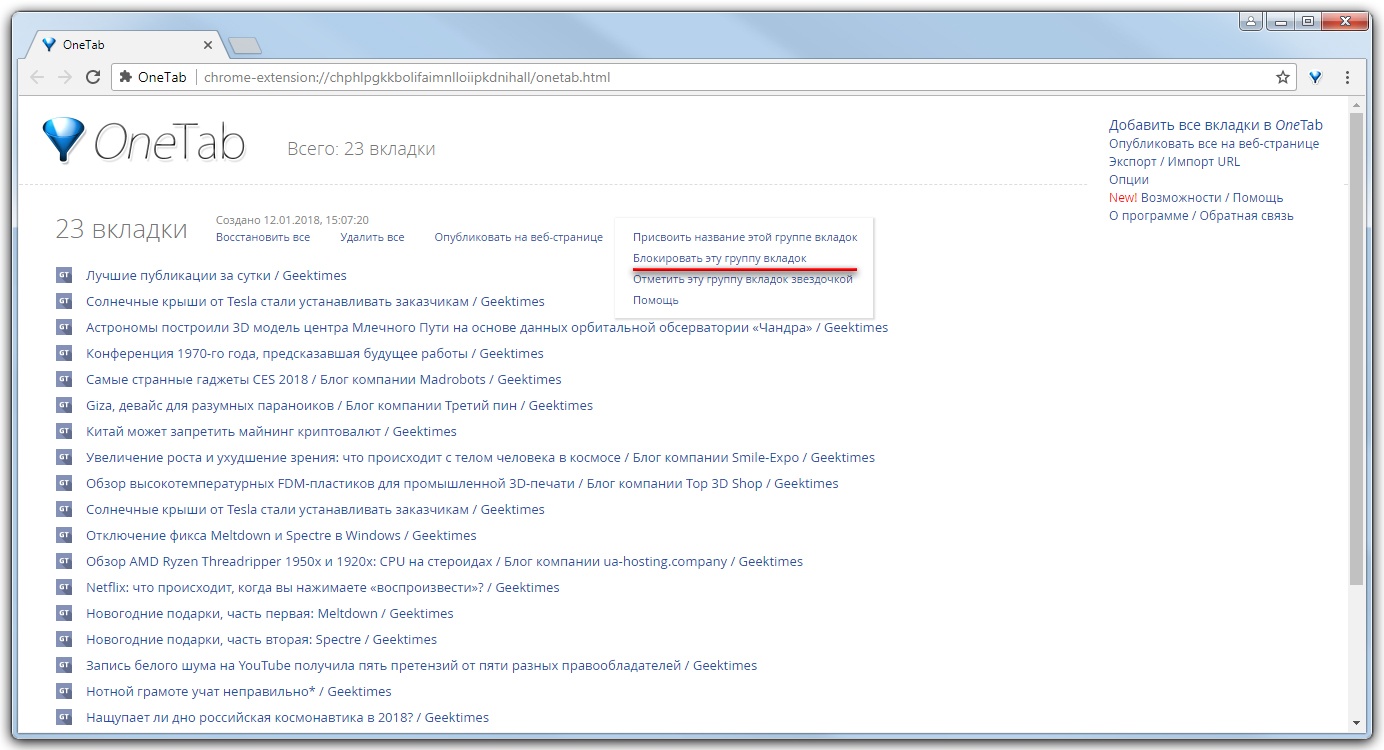Click favicon beside 'Китай может запретить майнинг'
1384x750 pixels.
click(64, 431)
